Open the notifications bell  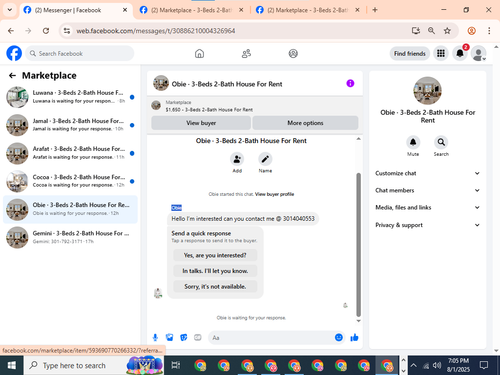pos(460,53)
